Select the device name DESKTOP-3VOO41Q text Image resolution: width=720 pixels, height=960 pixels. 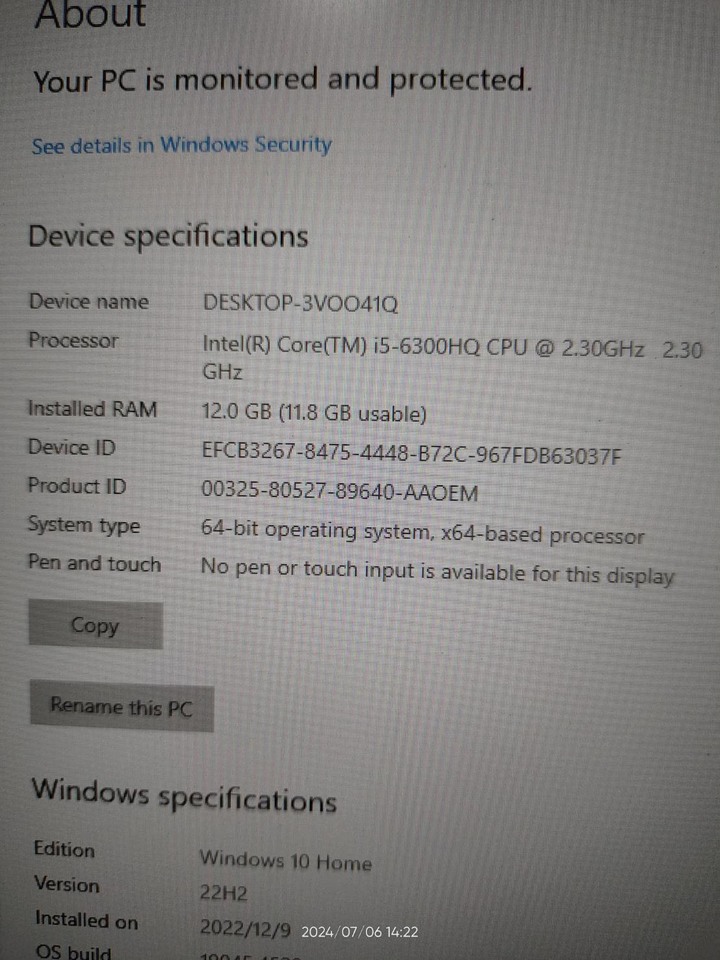(301, 303)
